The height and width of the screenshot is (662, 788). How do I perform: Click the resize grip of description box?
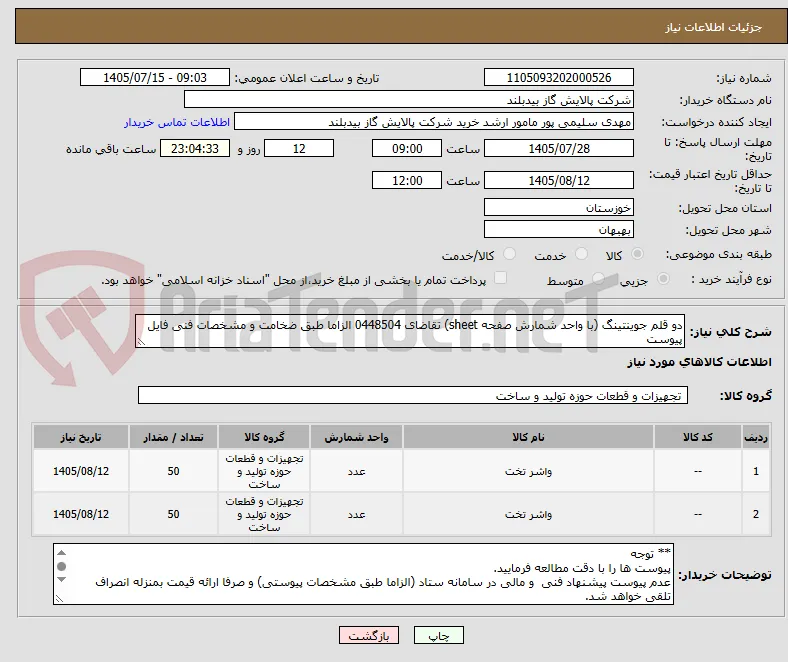point(141,342)
